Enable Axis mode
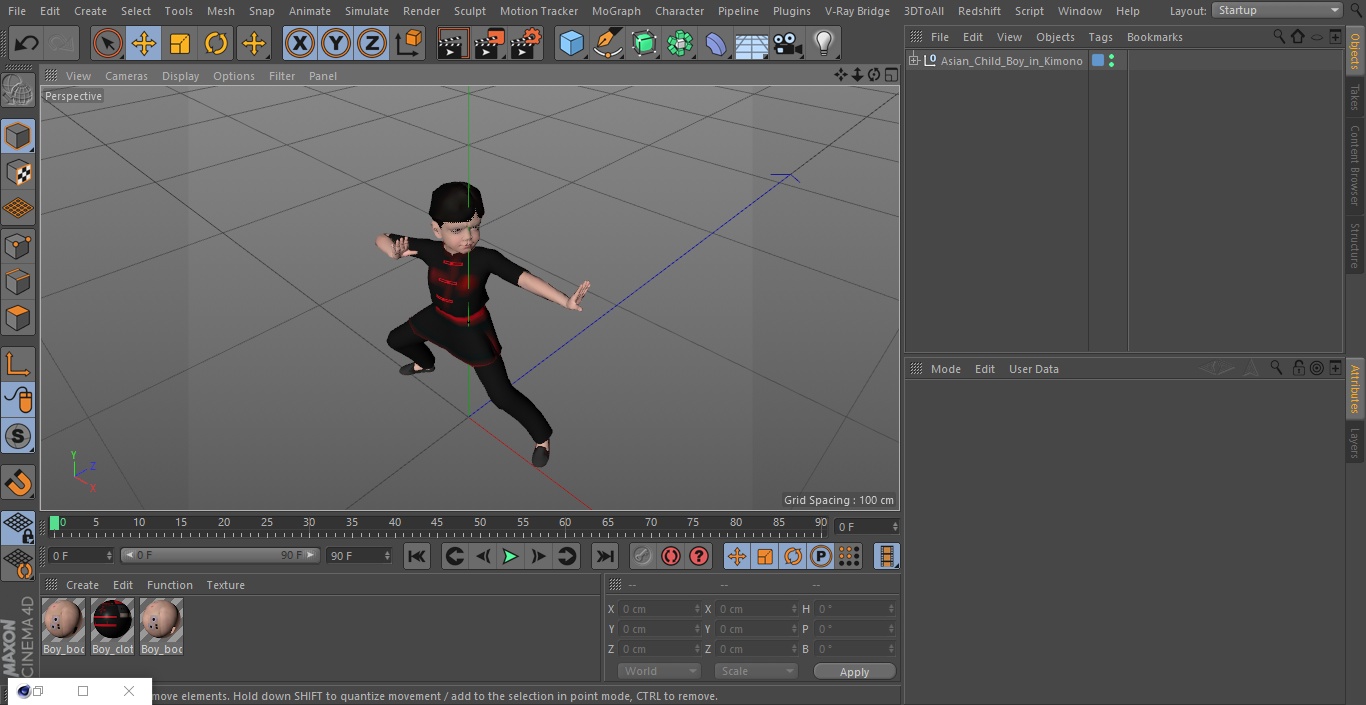The height and width of the screenshot is (705, 1366). click(18, 364)
